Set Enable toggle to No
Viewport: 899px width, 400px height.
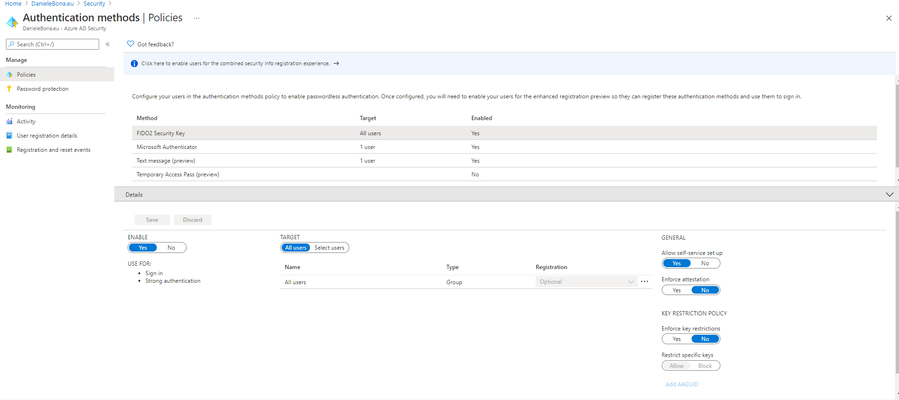pos(171,248)
